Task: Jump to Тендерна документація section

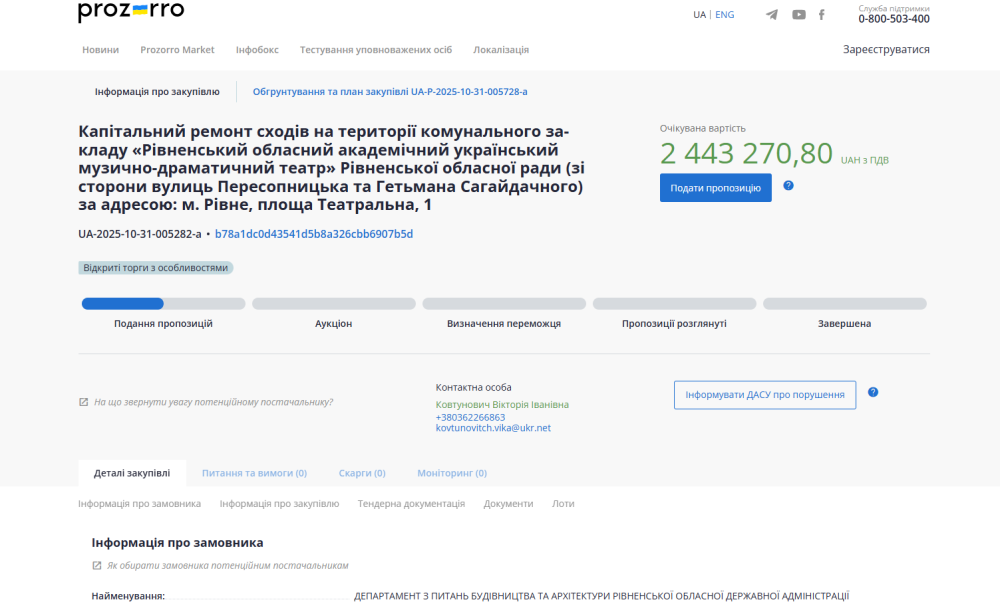Action: (x=411, y=504)
